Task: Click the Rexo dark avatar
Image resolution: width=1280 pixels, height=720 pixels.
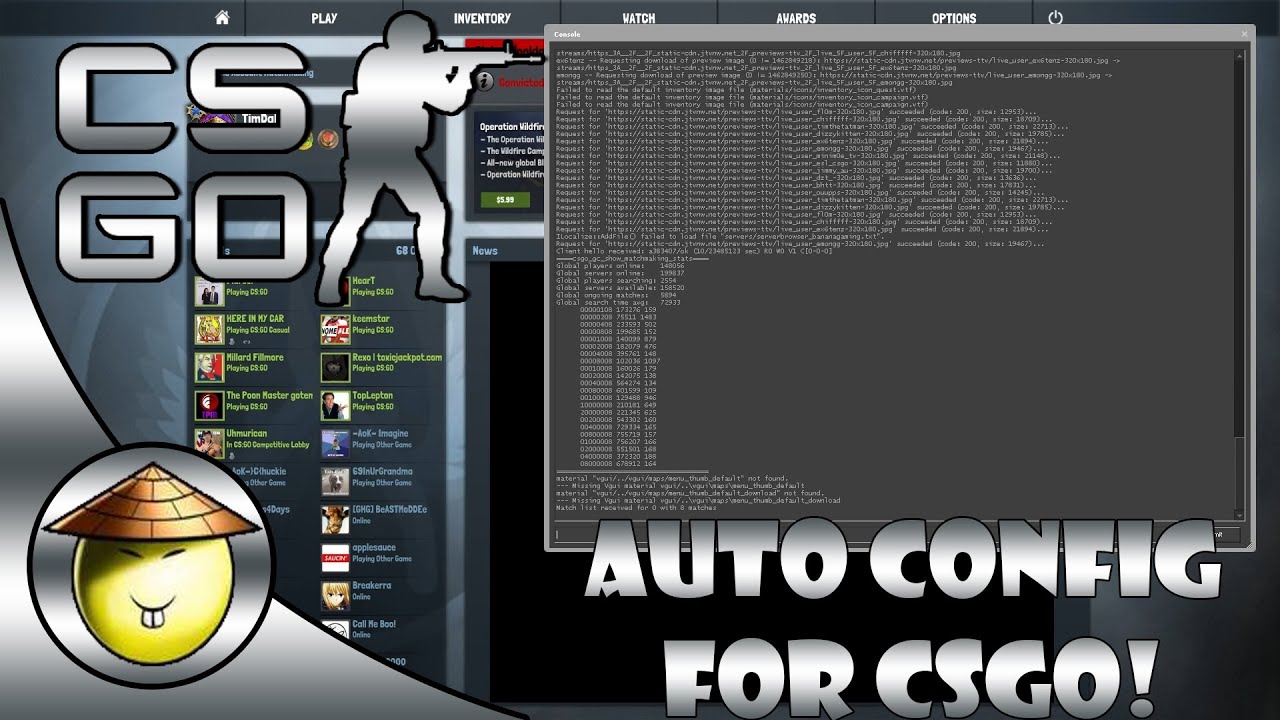Action: pos(334,367)
